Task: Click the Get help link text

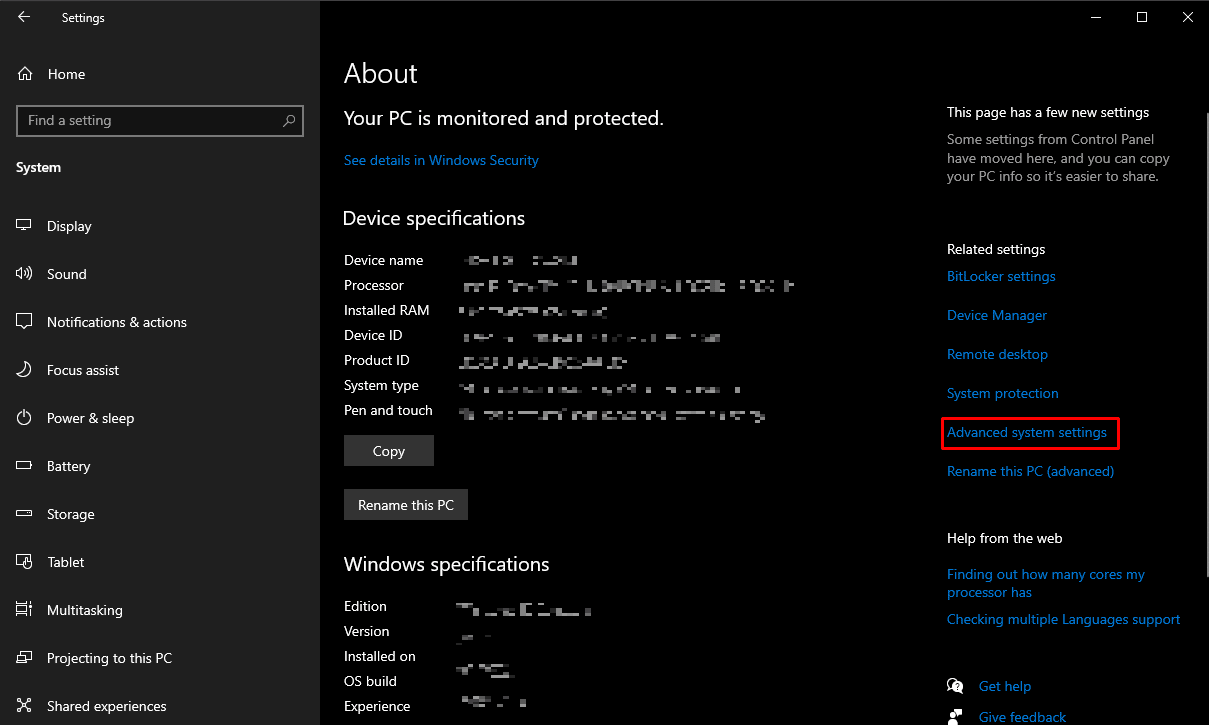Action: pos(1005,686)
